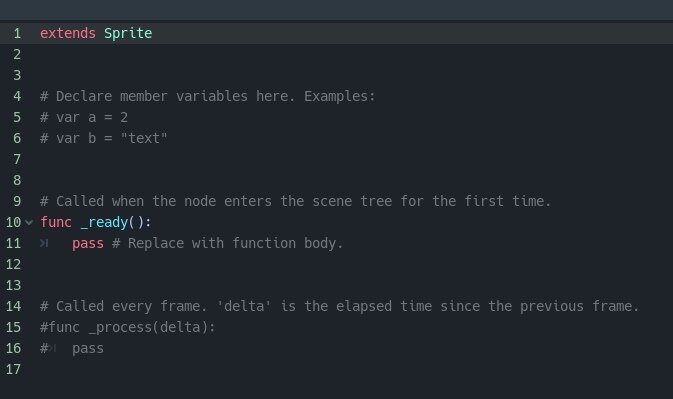Click the 'extends' keyword
The width and height of the screenshot is (673, 399).
pyautogui.click(x=68, y=33)
